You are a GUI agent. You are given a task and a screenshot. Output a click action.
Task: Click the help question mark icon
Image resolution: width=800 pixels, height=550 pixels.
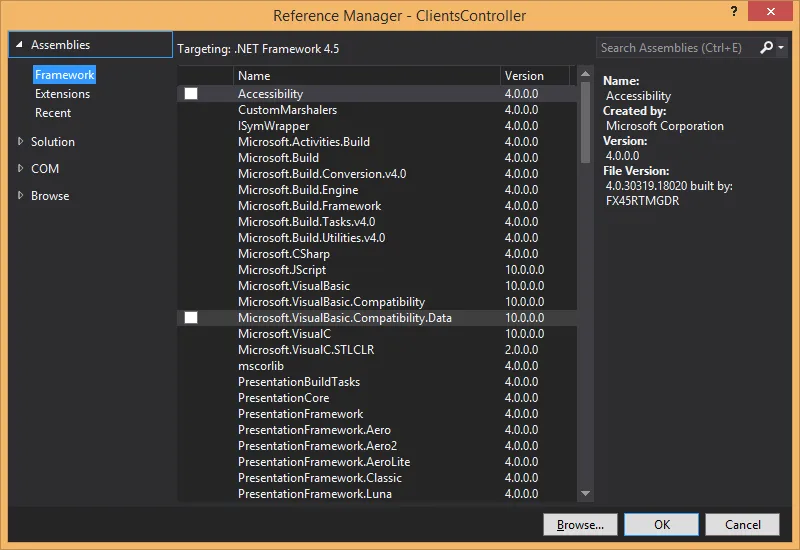coord(734,11)
